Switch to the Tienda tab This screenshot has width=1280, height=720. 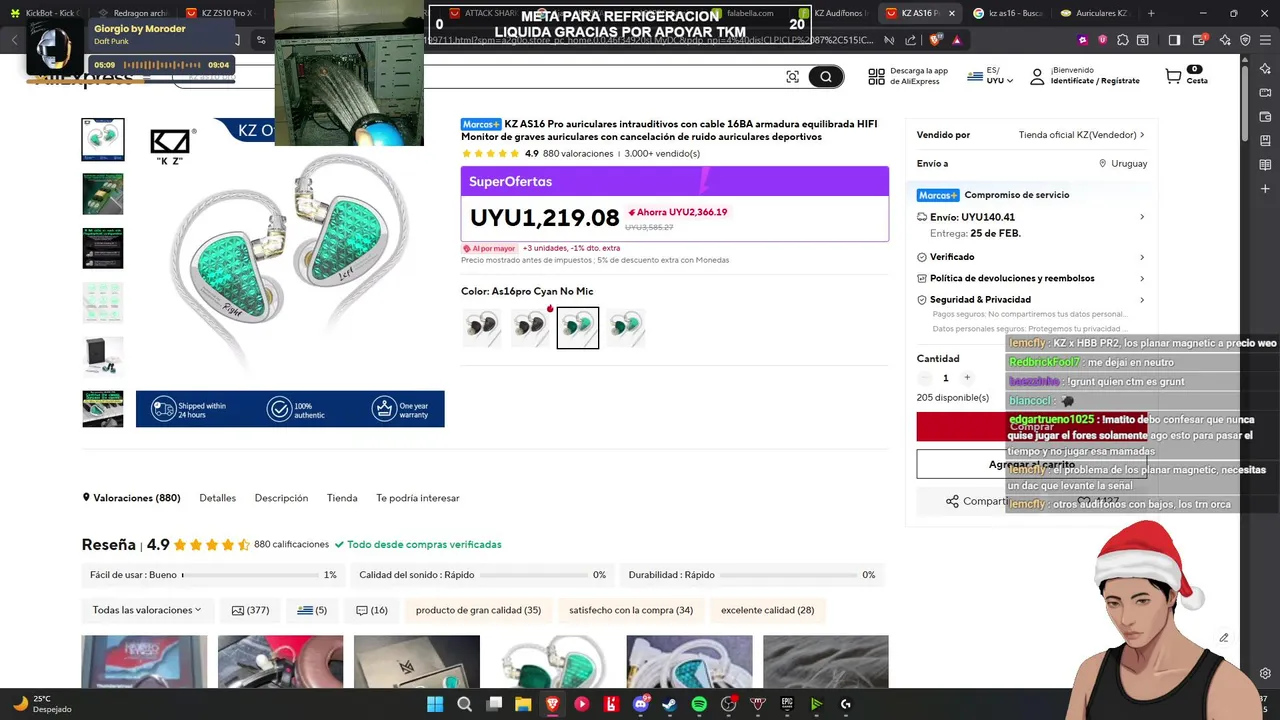coord(342,498)
